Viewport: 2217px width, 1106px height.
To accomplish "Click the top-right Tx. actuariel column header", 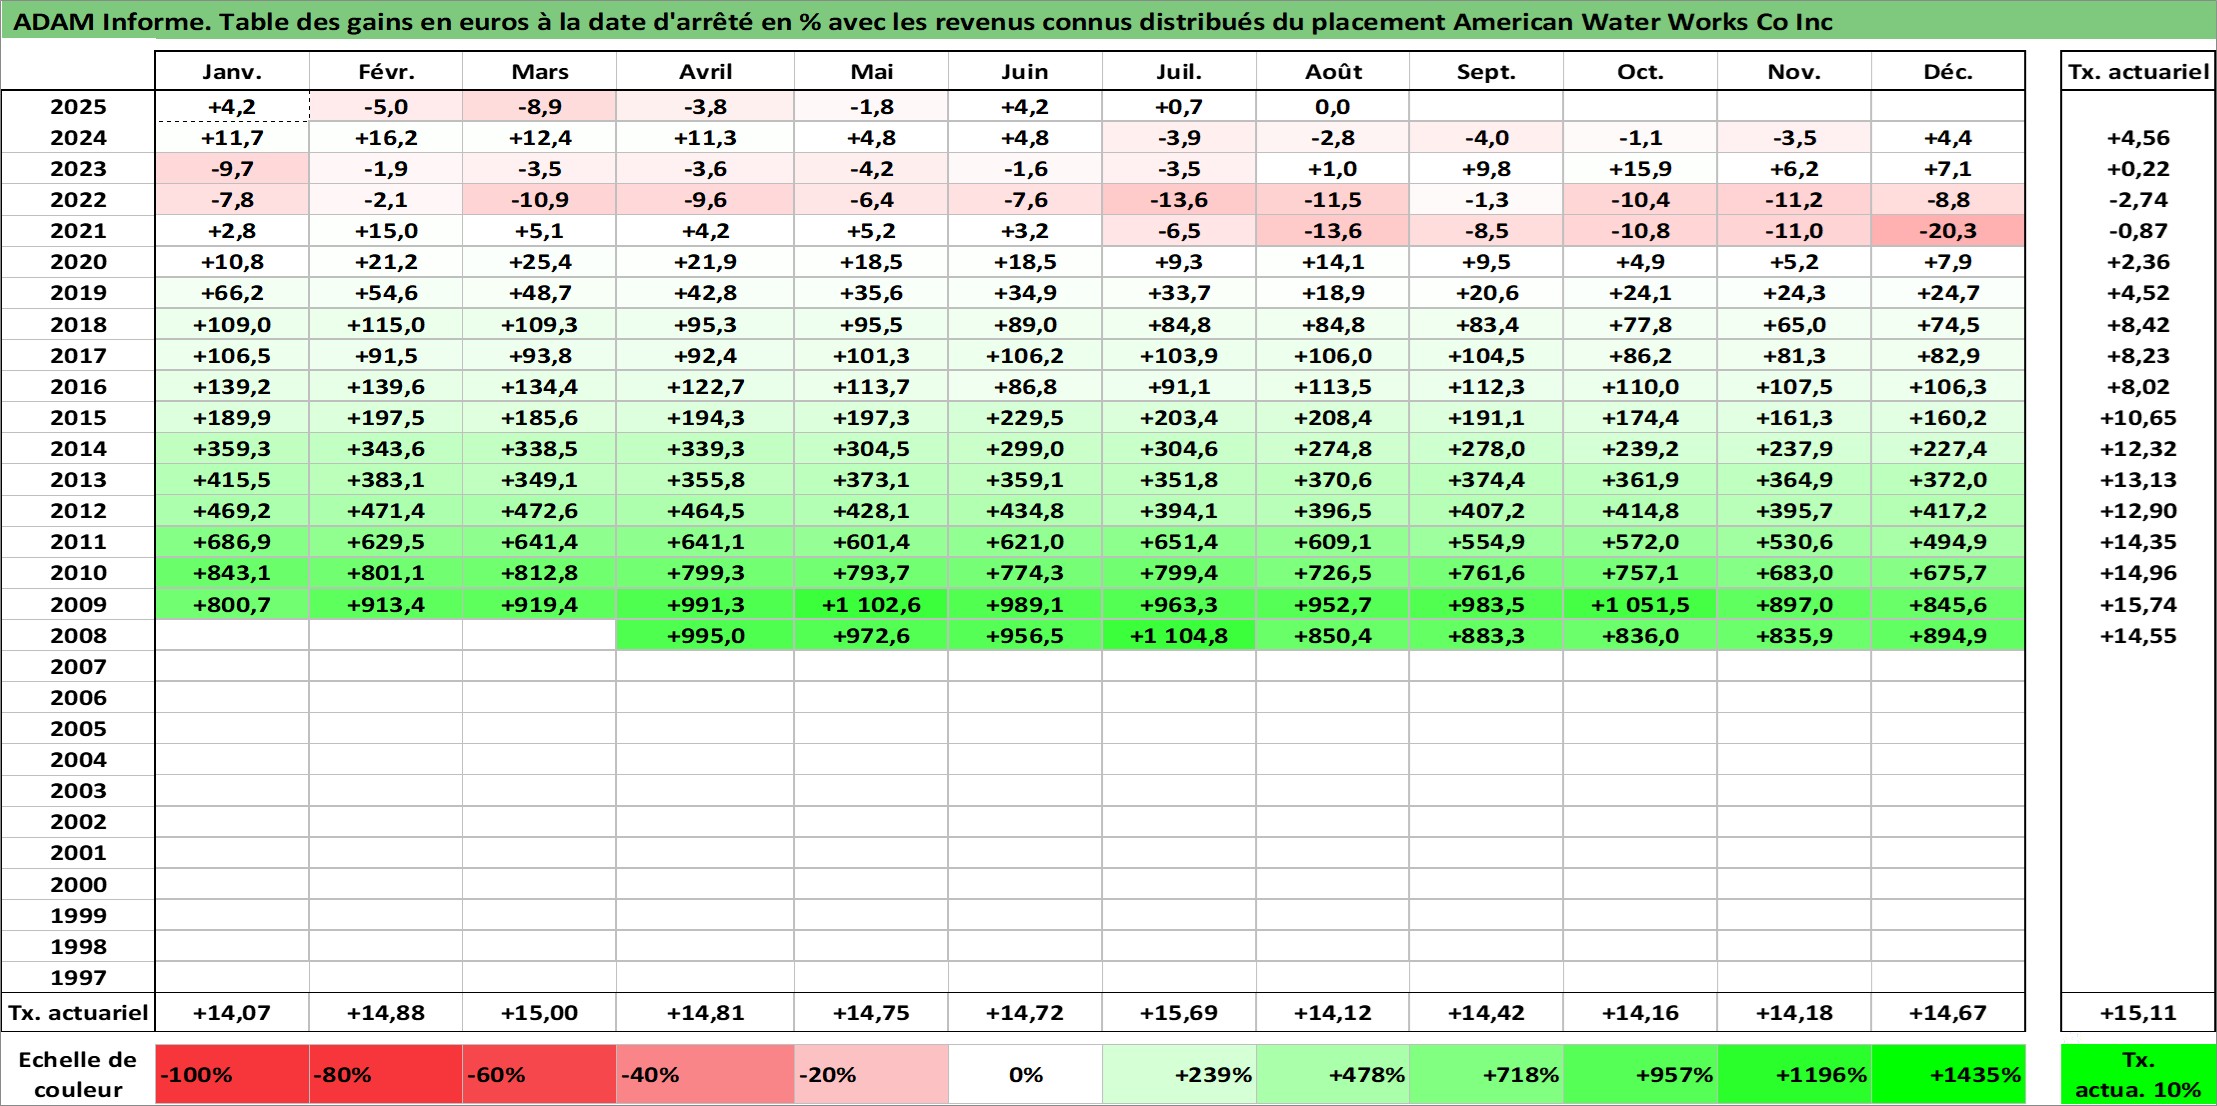I will 2138,72.
